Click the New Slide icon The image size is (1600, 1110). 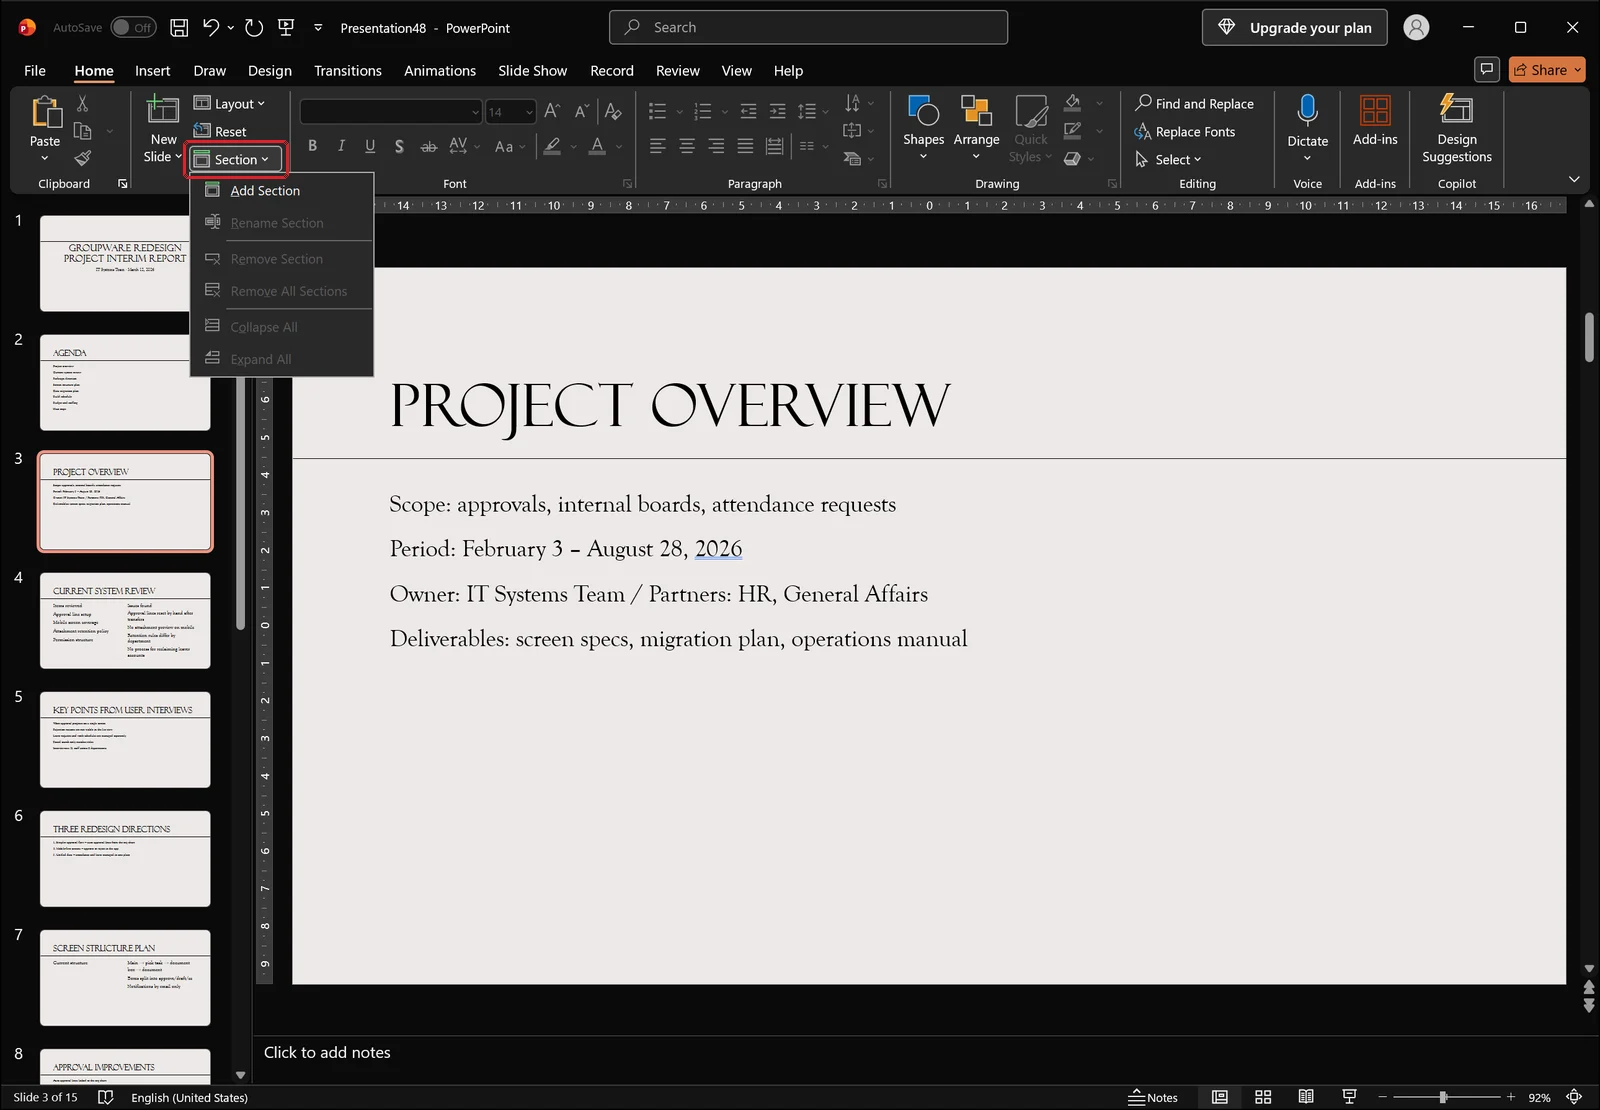tap(163, 109)
